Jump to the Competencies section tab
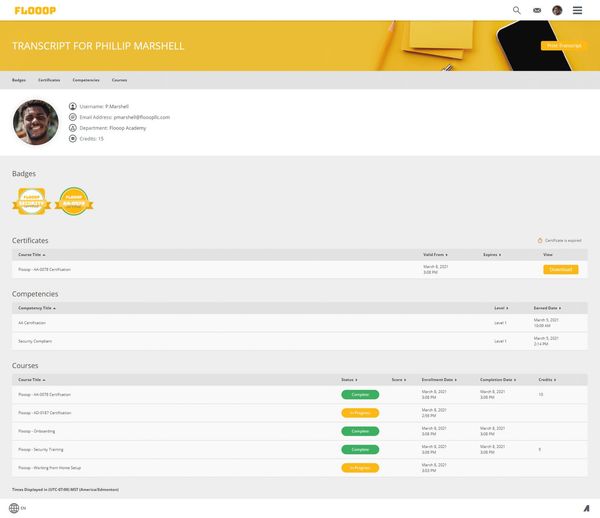This screenshot has width=600, height=518. click(x=86, y=80)
